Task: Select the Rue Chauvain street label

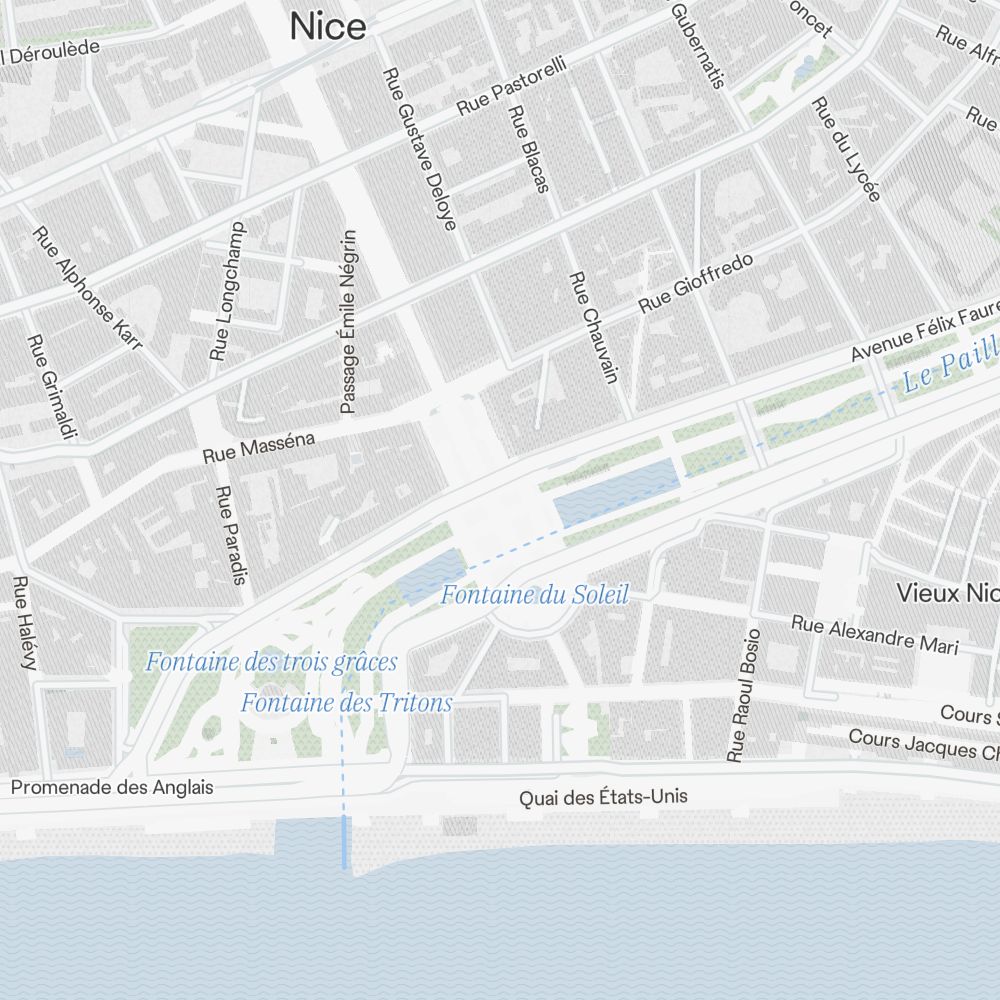Action: [594, 328]
